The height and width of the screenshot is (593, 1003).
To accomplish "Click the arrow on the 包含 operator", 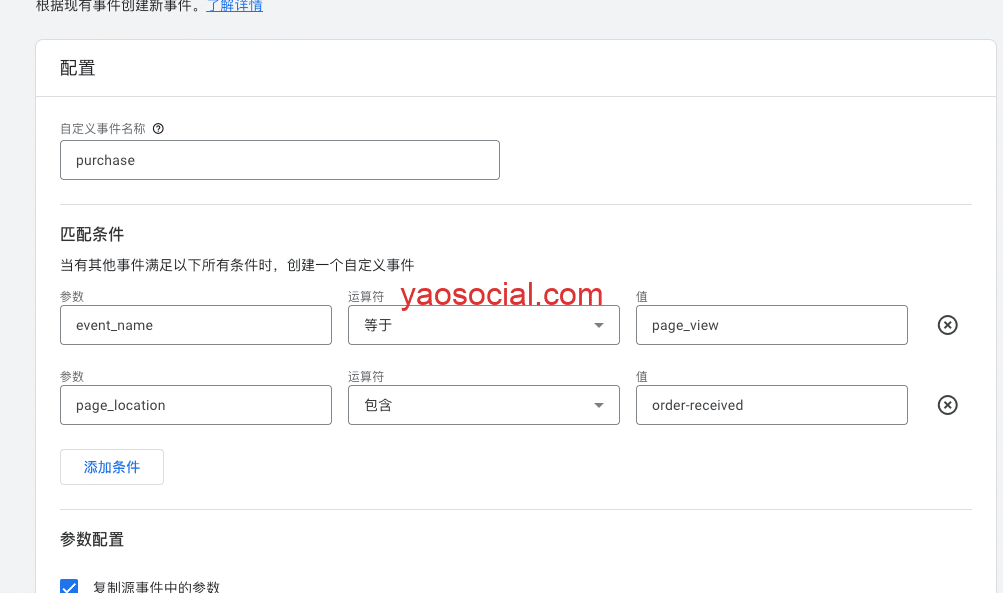I will click(599, 405).
